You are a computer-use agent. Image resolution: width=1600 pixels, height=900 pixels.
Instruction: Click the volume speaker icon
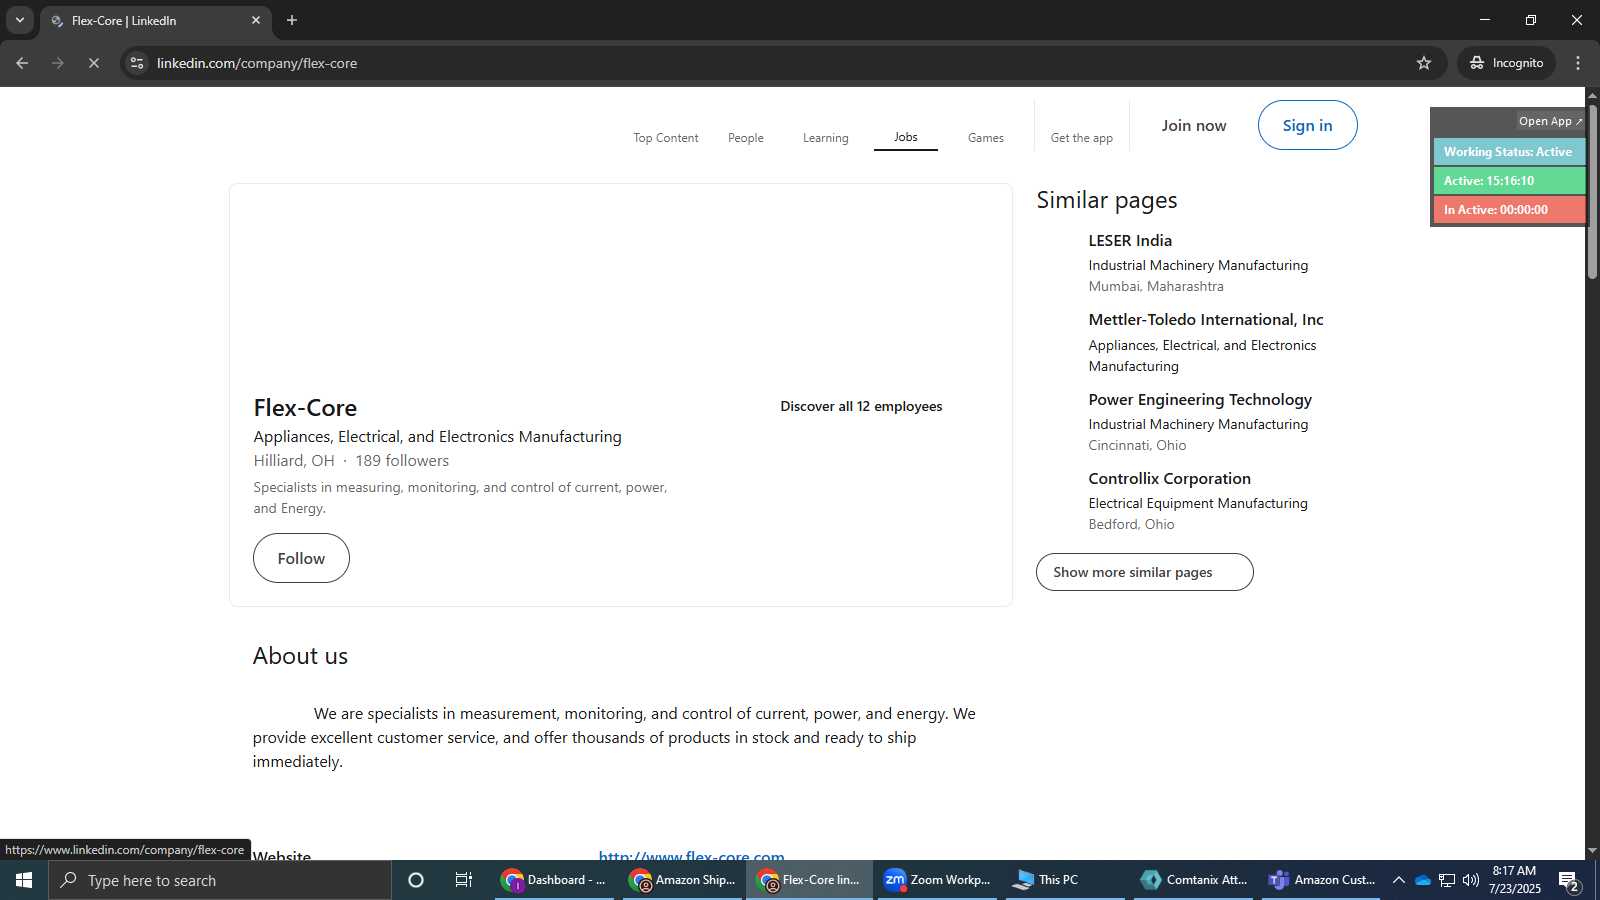click(x=1471, y=880)
